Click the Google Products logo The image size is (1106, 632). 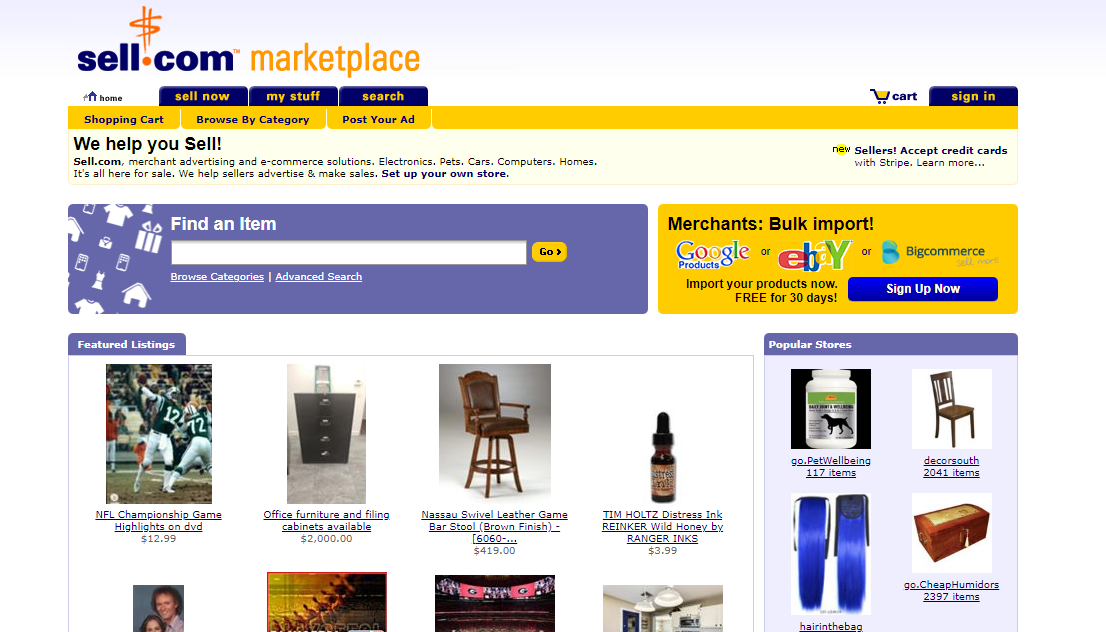click(x=712, y=255)
